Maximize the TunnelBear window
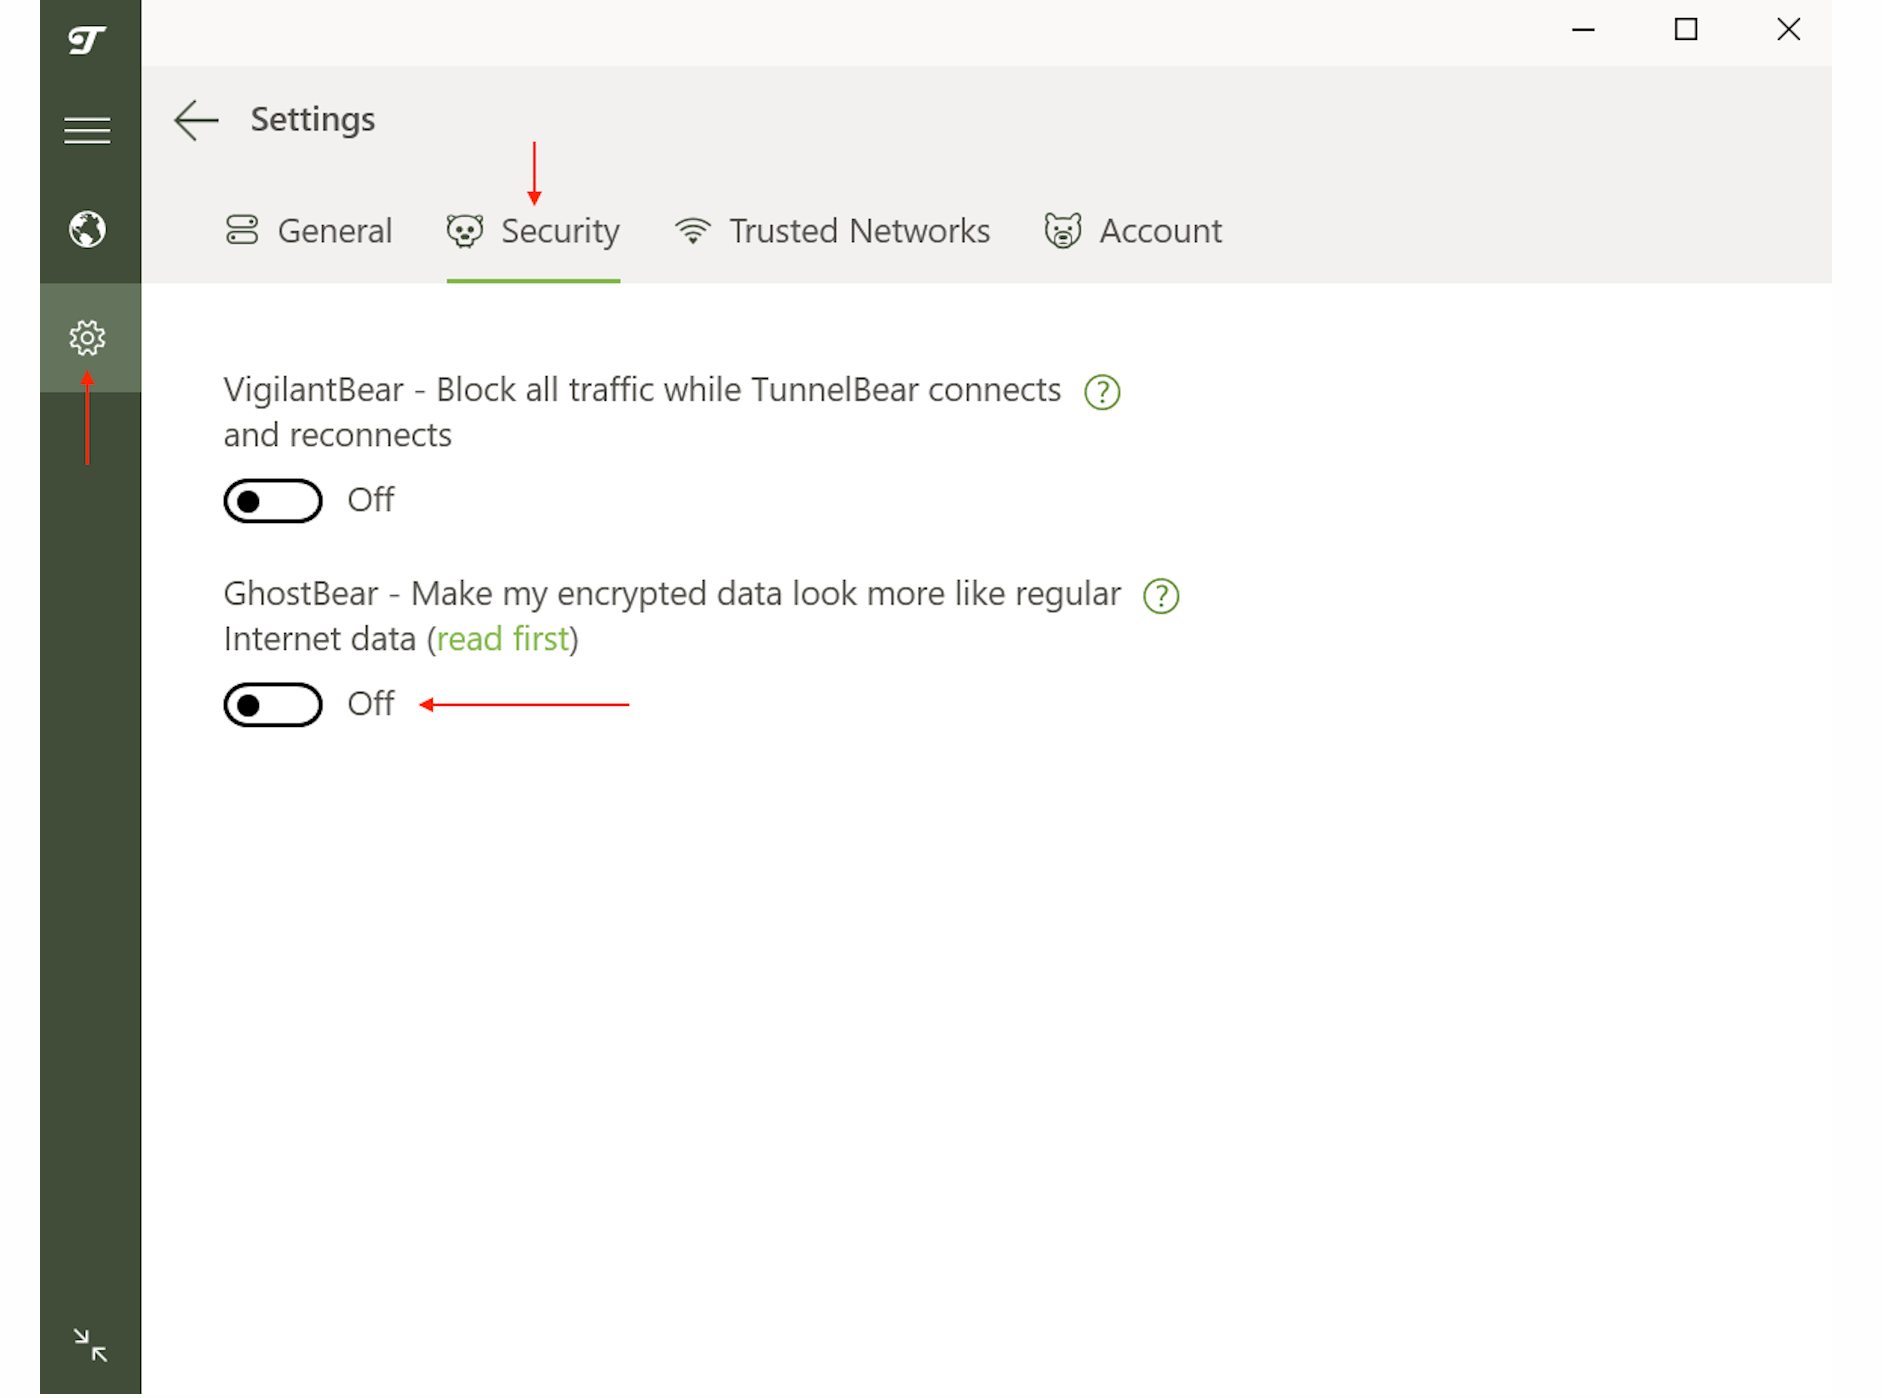Image resolution: width=1882 pixels, height=1398 pixels. [1686, 30]
